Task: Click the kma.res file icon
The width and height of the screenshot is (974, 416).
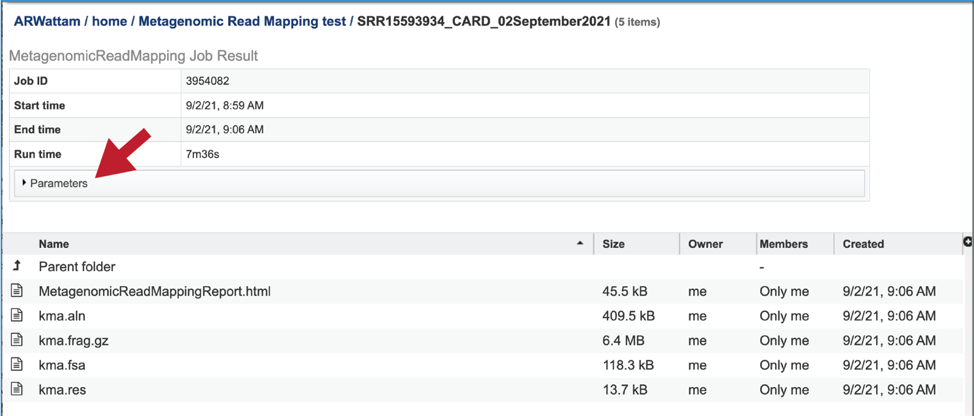Action: pyautogui.click(x=17, y=390)
